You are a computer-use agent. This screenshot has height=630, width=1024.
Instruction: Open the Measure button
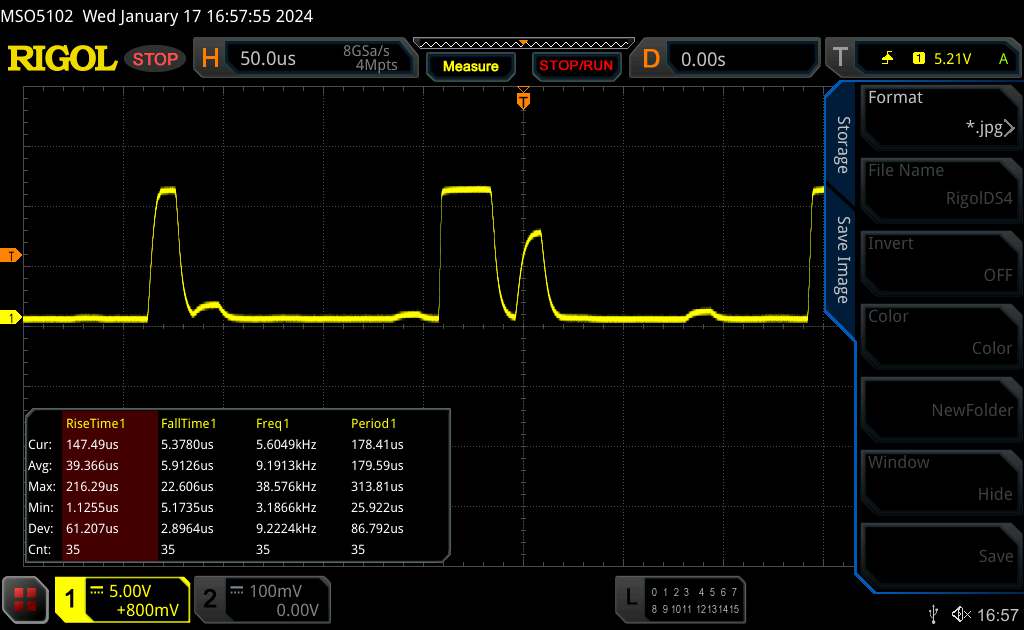point(471,66)
